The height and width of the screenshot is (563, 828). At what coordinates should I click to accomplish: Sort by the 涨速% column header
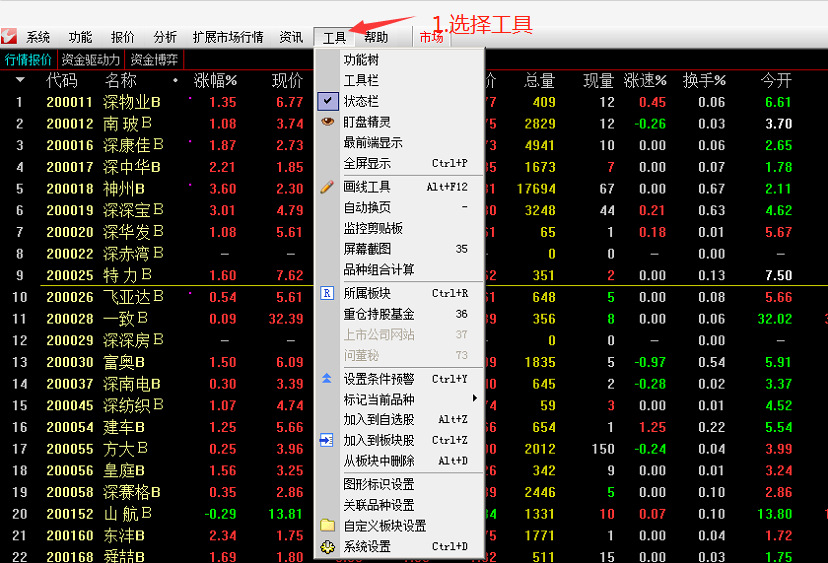point(645,80)
